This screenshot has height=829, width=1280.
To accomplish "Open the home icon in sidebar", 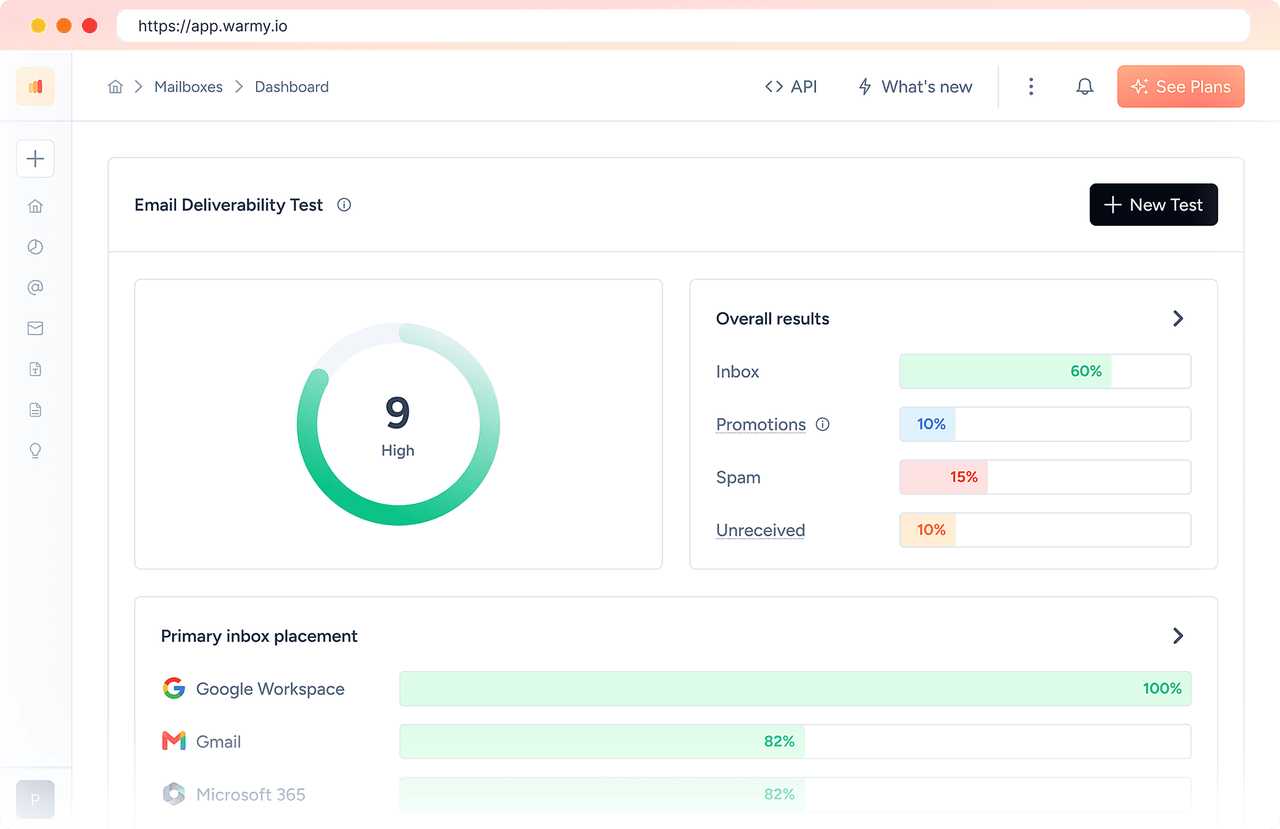I will 35,206.
